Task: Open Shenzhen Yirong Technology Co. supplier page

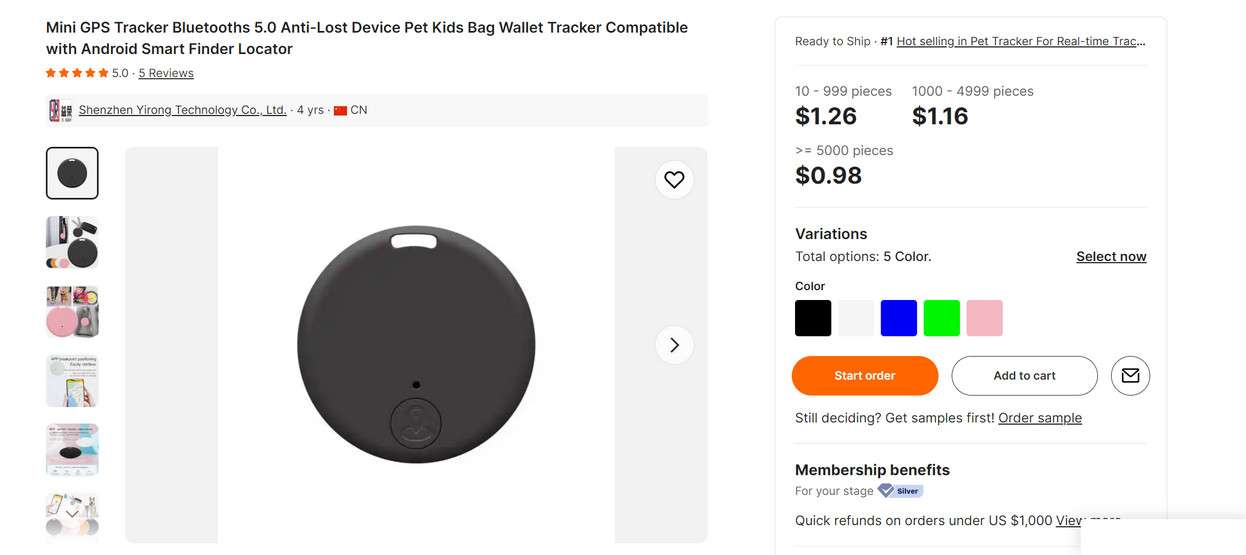Action: (x=182, y=110)
